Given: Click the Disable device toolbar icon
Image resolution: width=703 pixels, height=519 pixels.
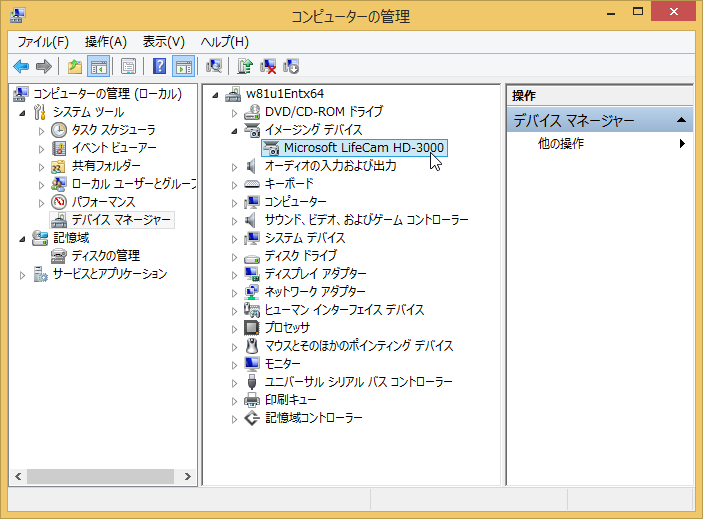Looking at the screenshot, I should point(291,67).
